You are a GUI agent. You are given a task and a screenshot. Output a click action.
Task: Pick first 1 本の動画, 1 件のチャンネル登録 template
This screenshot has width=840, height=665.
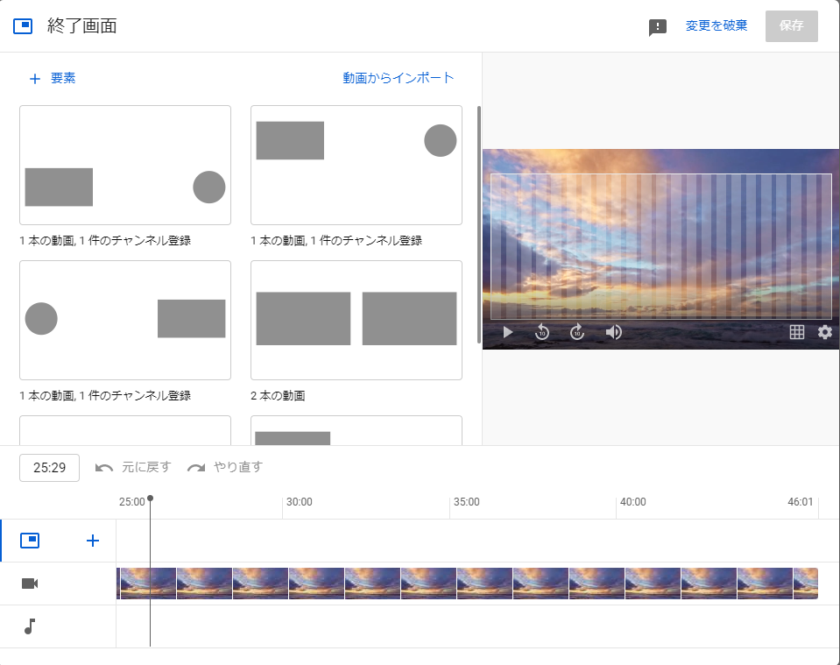[125, 165]
